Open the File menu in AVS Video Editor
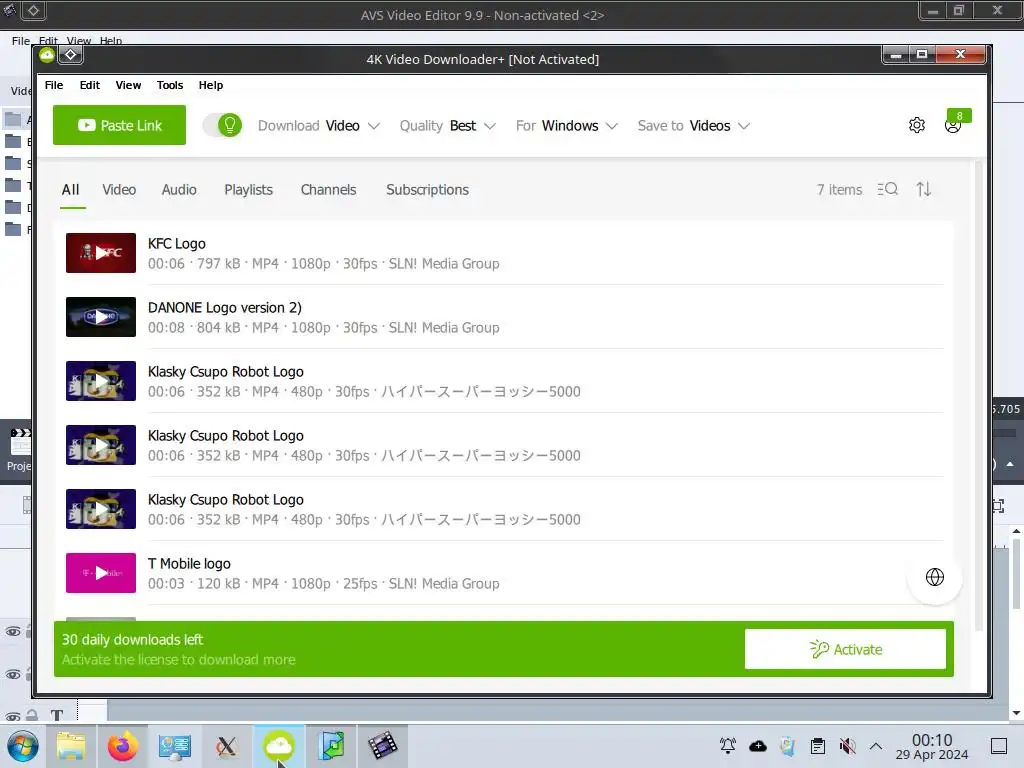The height and width of the screenshot is (768, 1024). (x=20, y=40)
